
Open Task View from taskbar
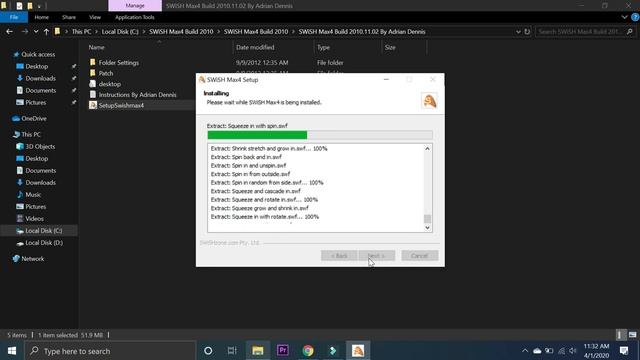[232, 351]
